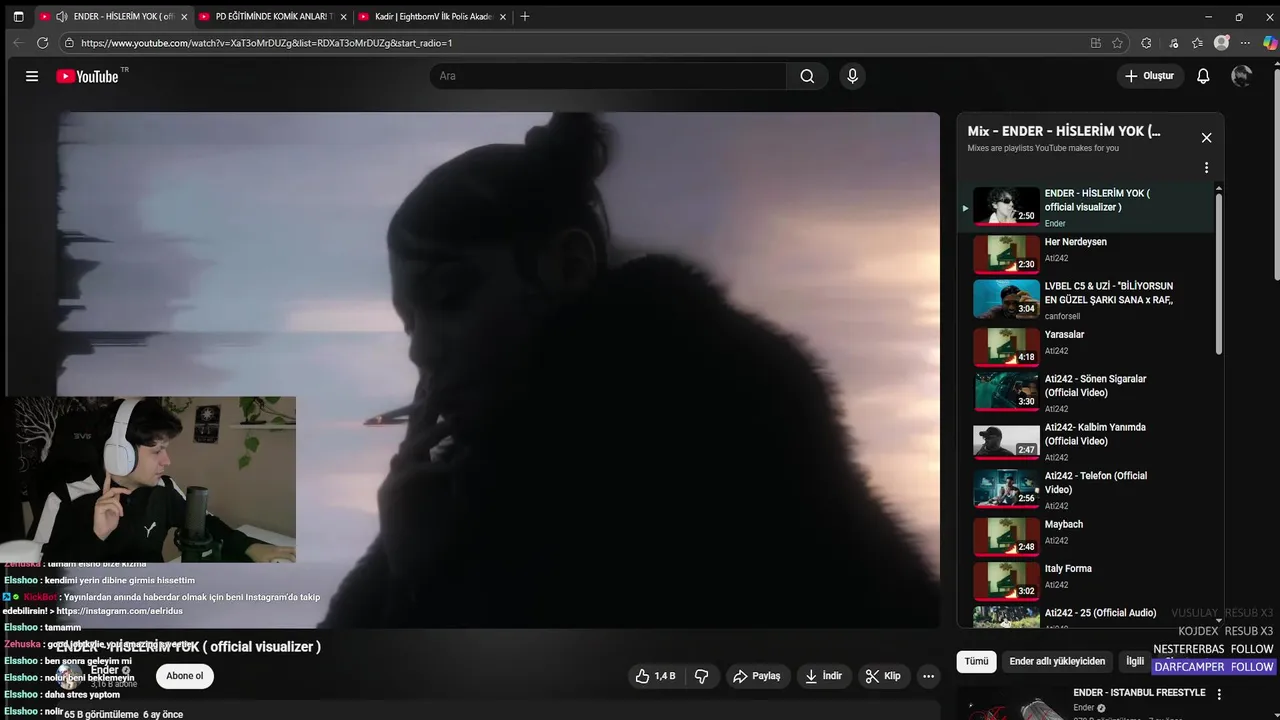Select Ender adlı yükleyiciden chip
1280x720 pixels.
(1057, 661)
